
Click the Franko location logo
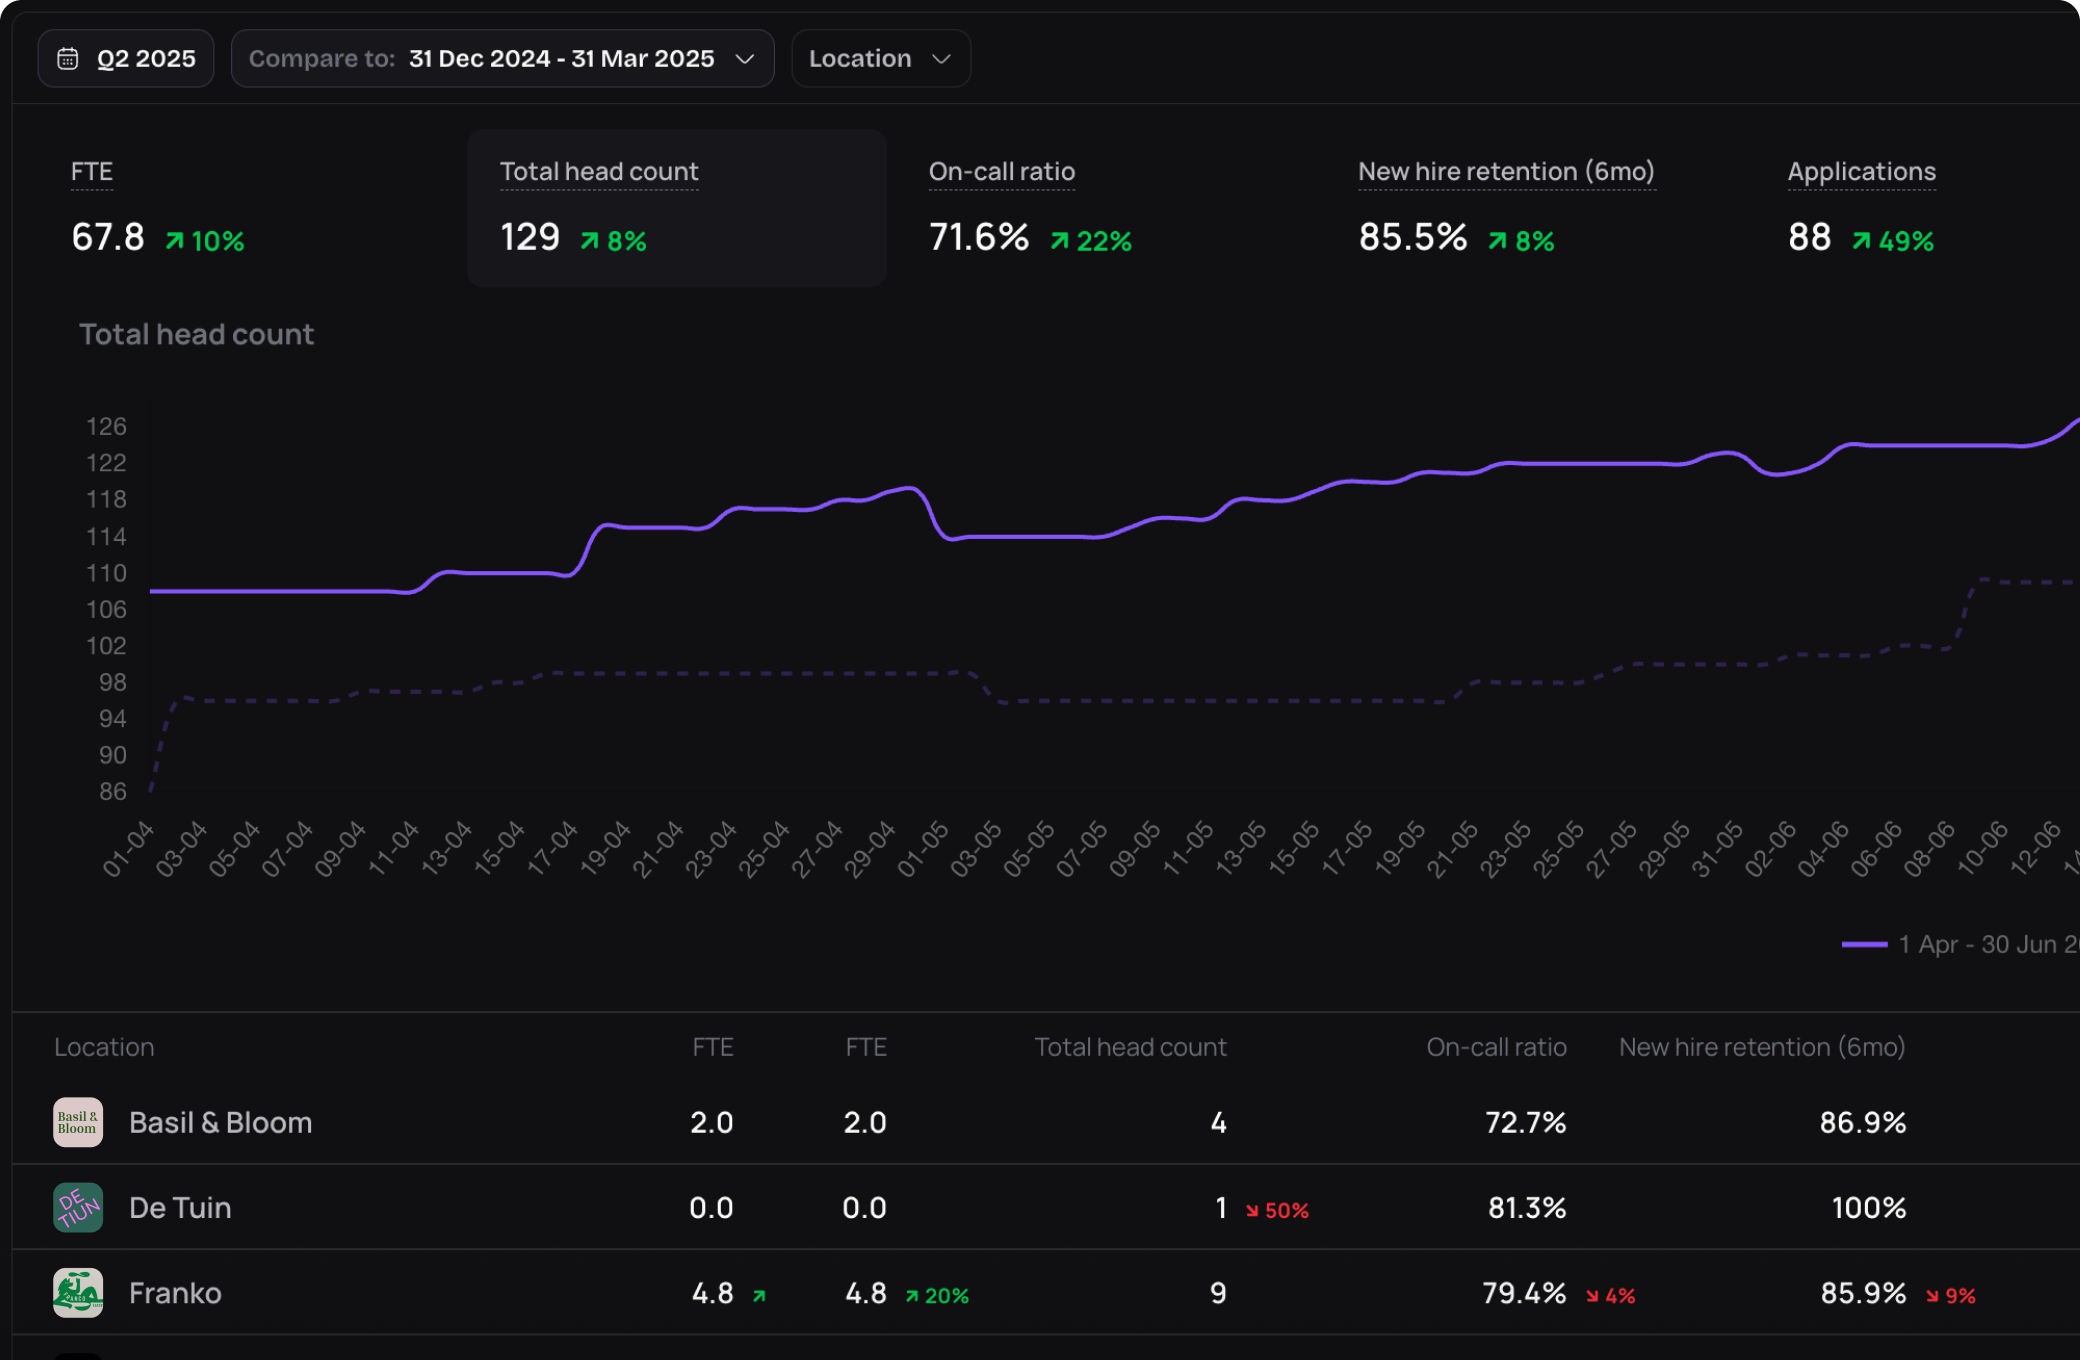coord(78,1293)
